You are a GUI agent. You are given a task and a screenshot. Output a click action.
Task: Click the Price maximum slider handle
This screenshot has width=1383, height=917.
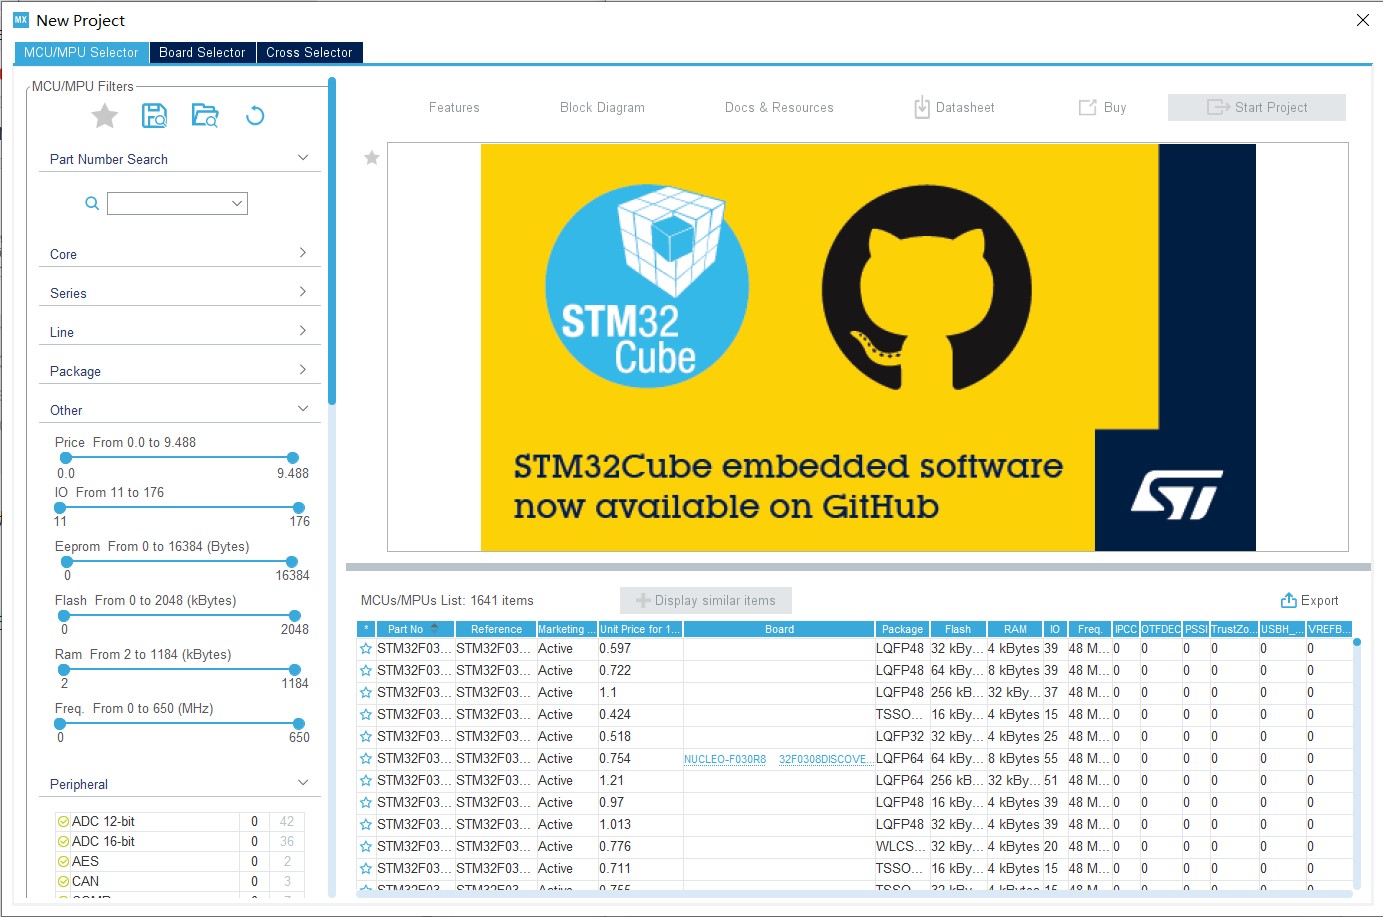[x=292, y=458]
